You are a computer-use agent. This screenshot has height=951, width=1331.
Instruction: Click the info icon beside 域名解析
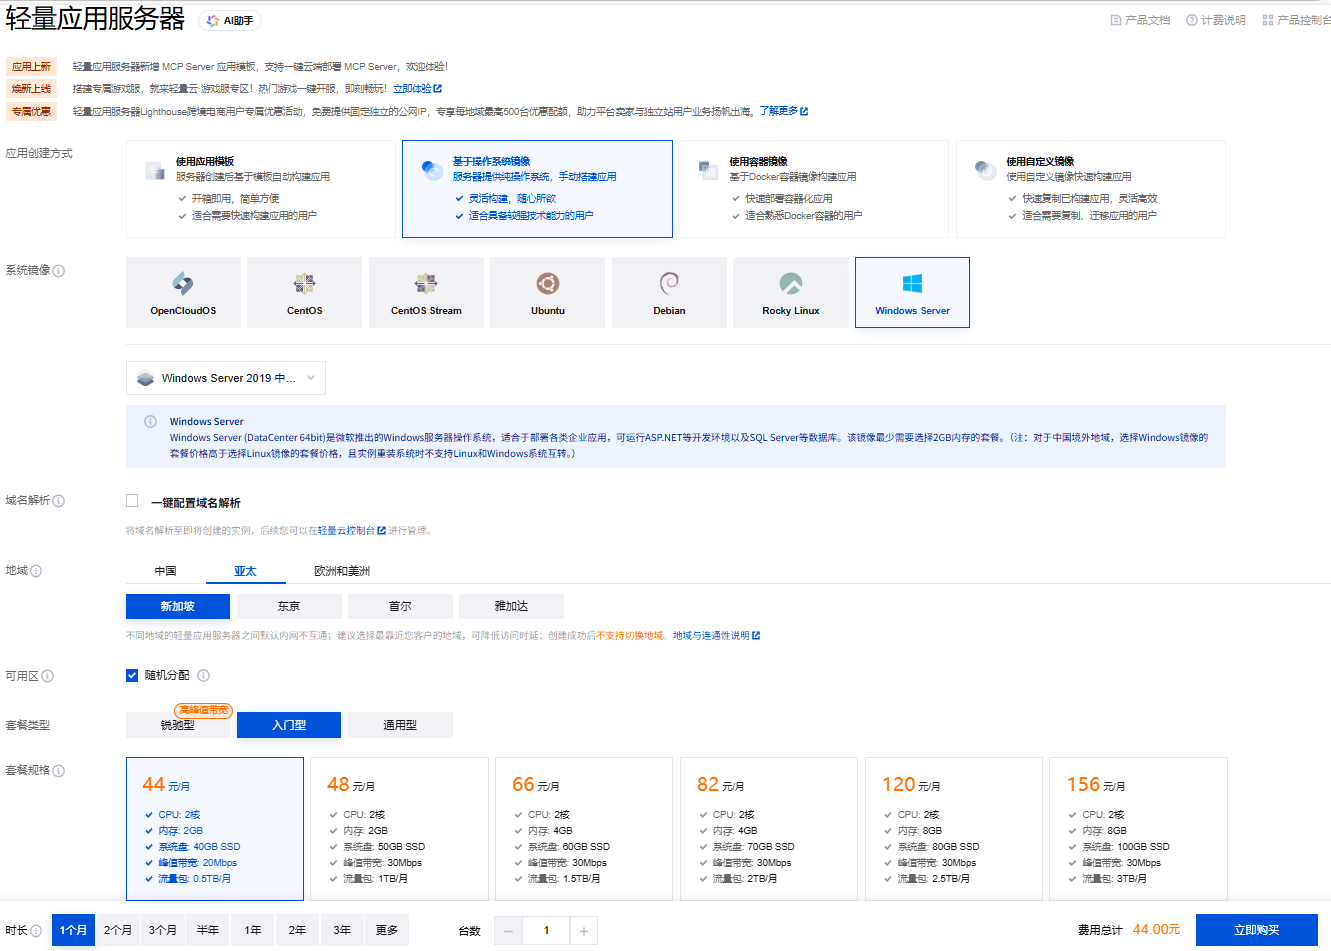pos(59,501)
